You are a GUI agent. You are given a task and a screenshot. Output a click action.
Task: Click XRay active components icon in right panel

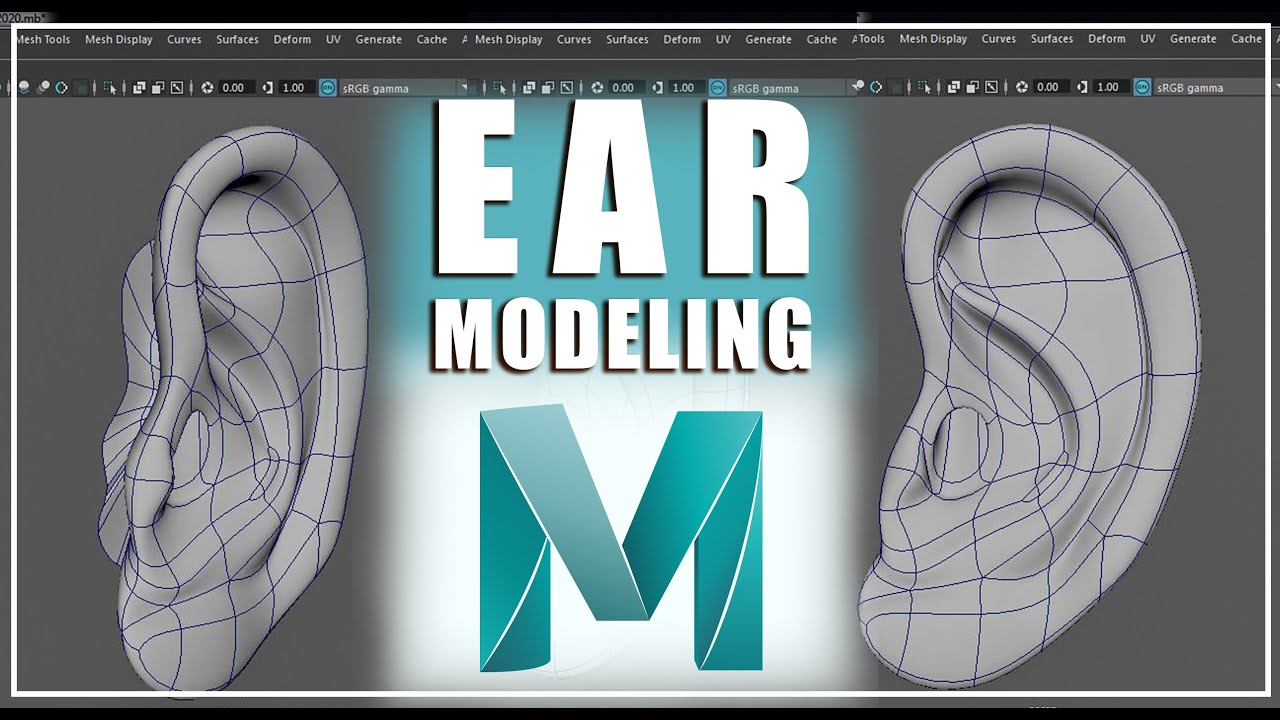[973, 87]
